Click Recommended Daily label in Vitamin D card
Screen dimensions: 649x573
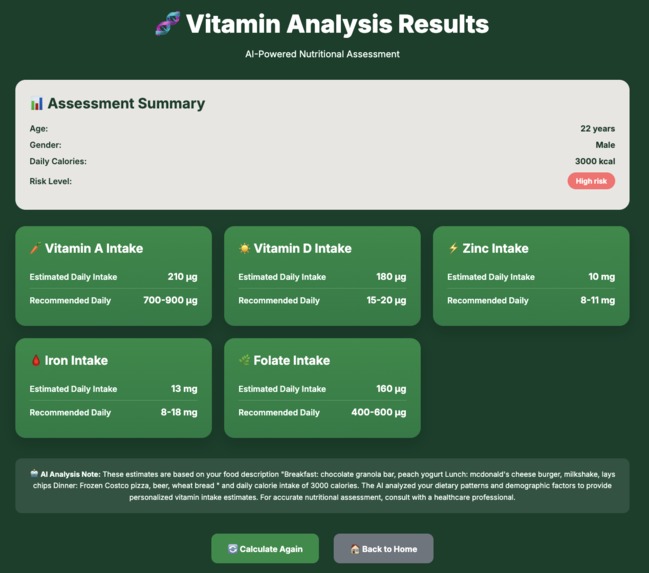pyautogui.click(x=279, y=300)
